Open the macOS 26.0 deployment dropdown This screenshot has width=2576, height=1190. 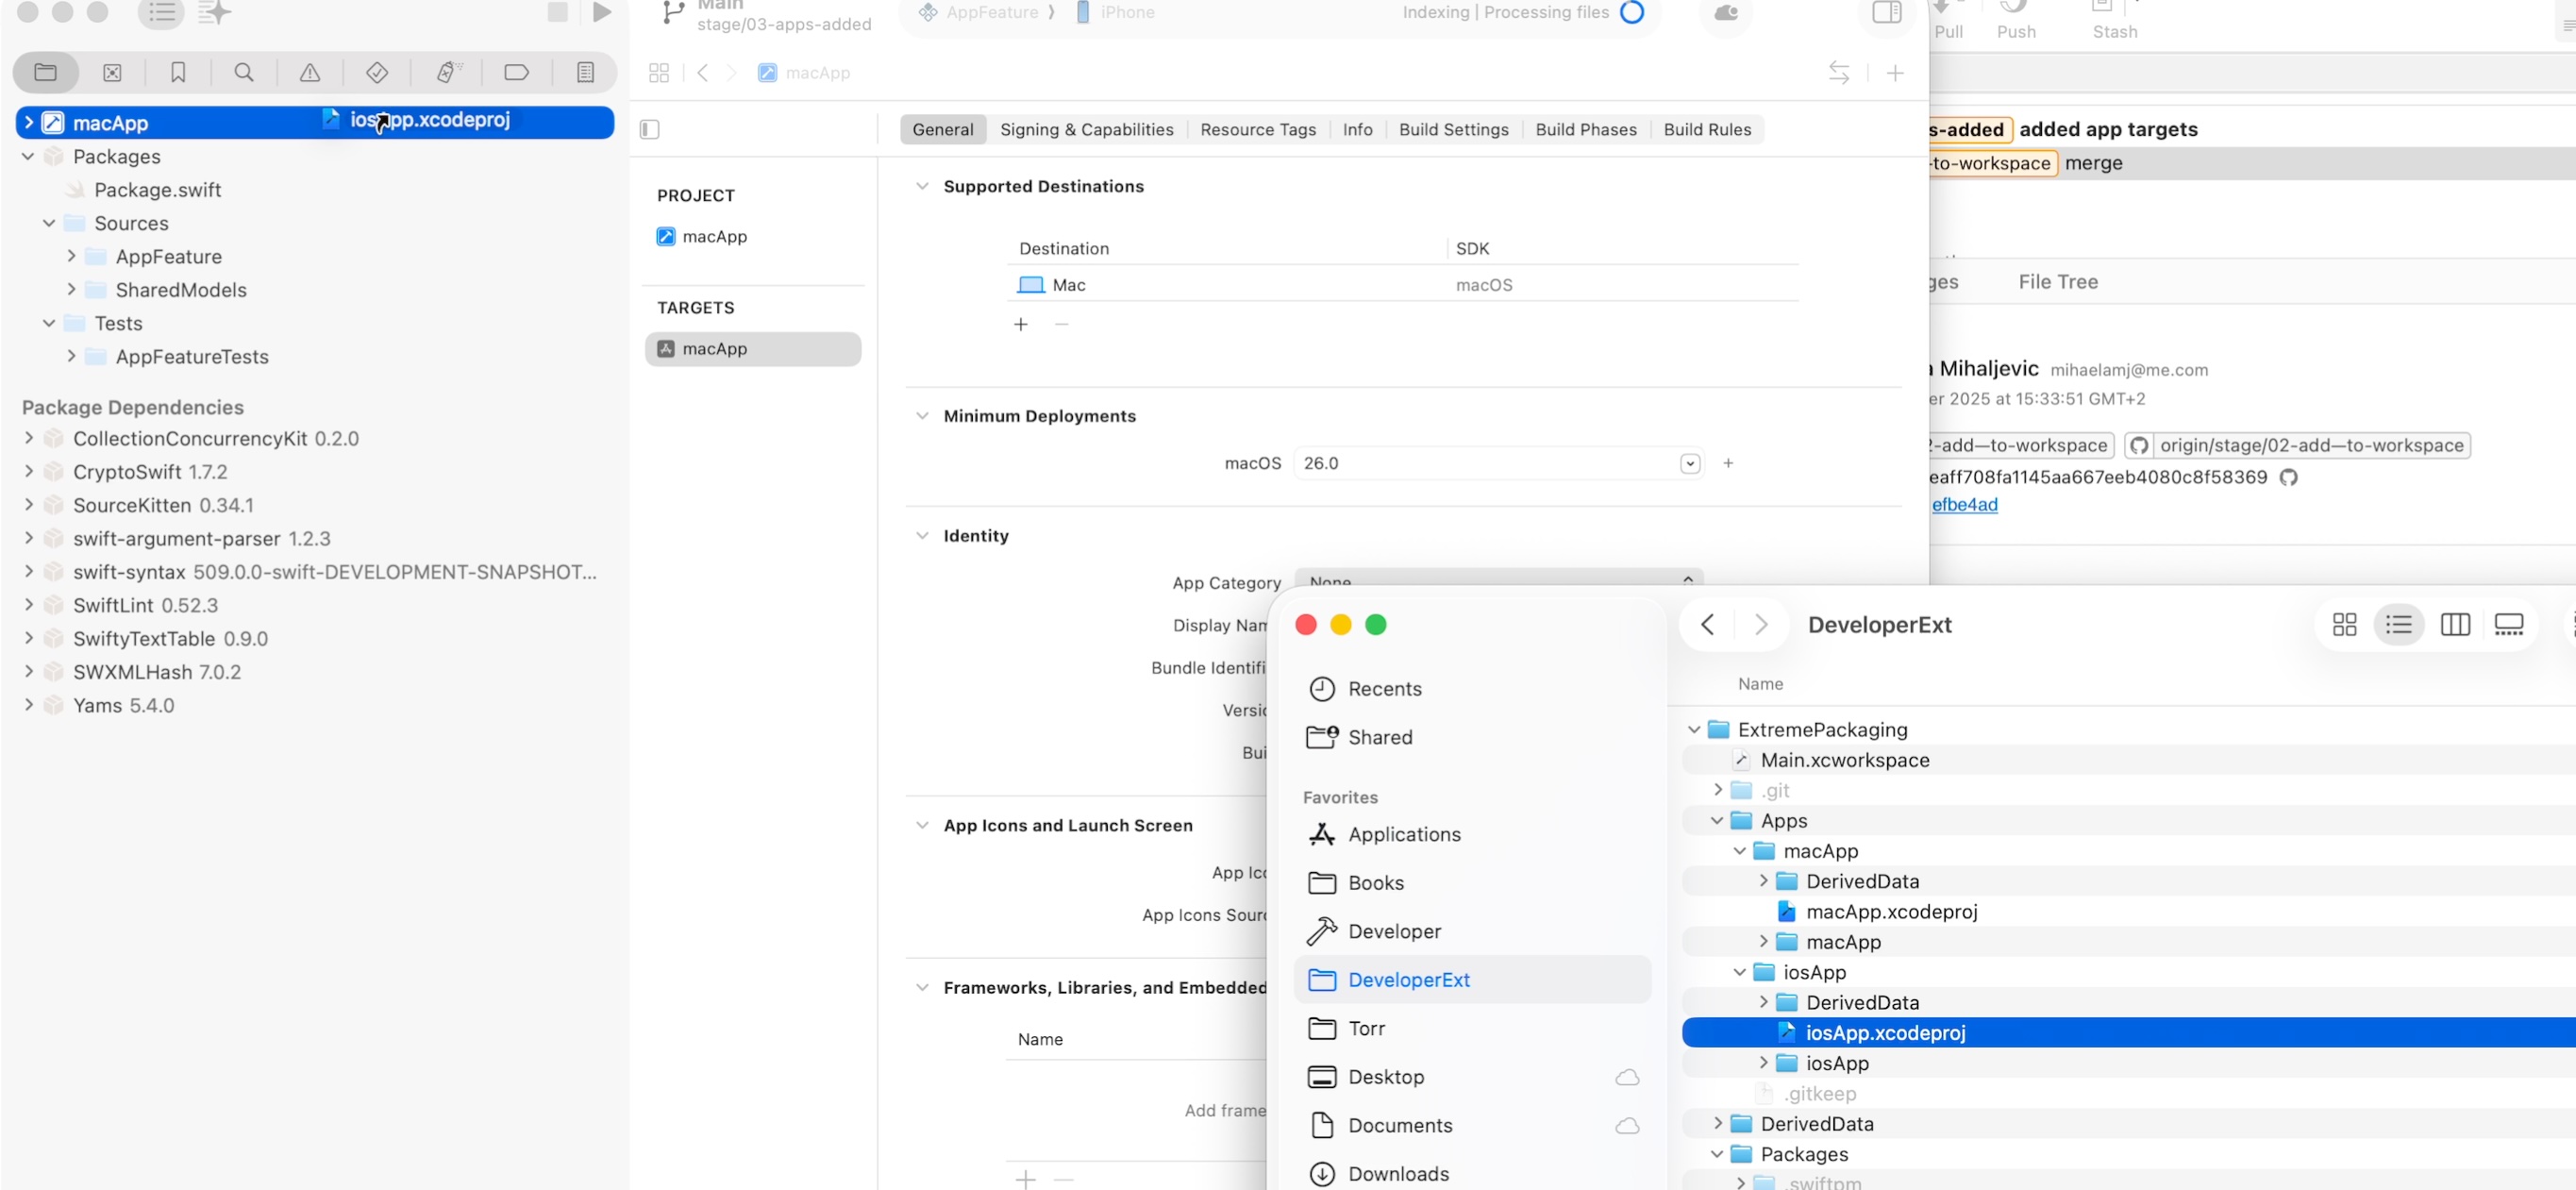click(1689, 463)
